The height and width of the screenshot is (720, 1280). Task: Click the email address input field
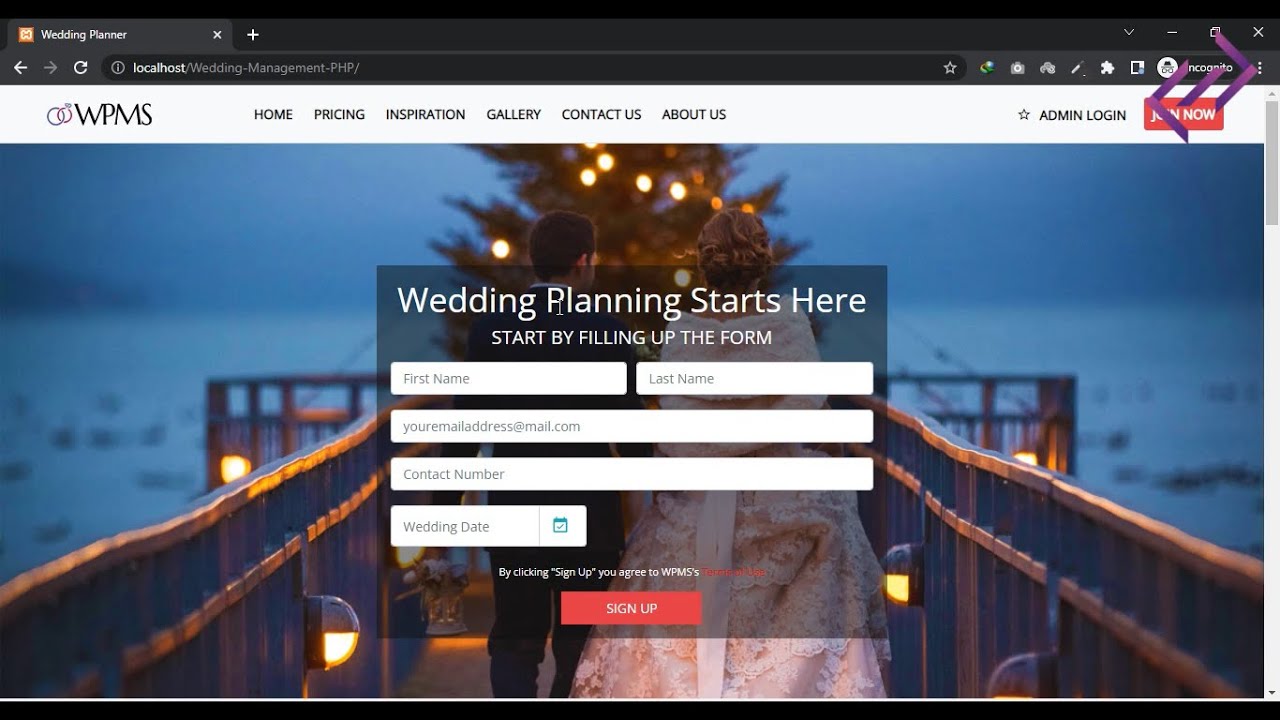click(x=632, y=426)
